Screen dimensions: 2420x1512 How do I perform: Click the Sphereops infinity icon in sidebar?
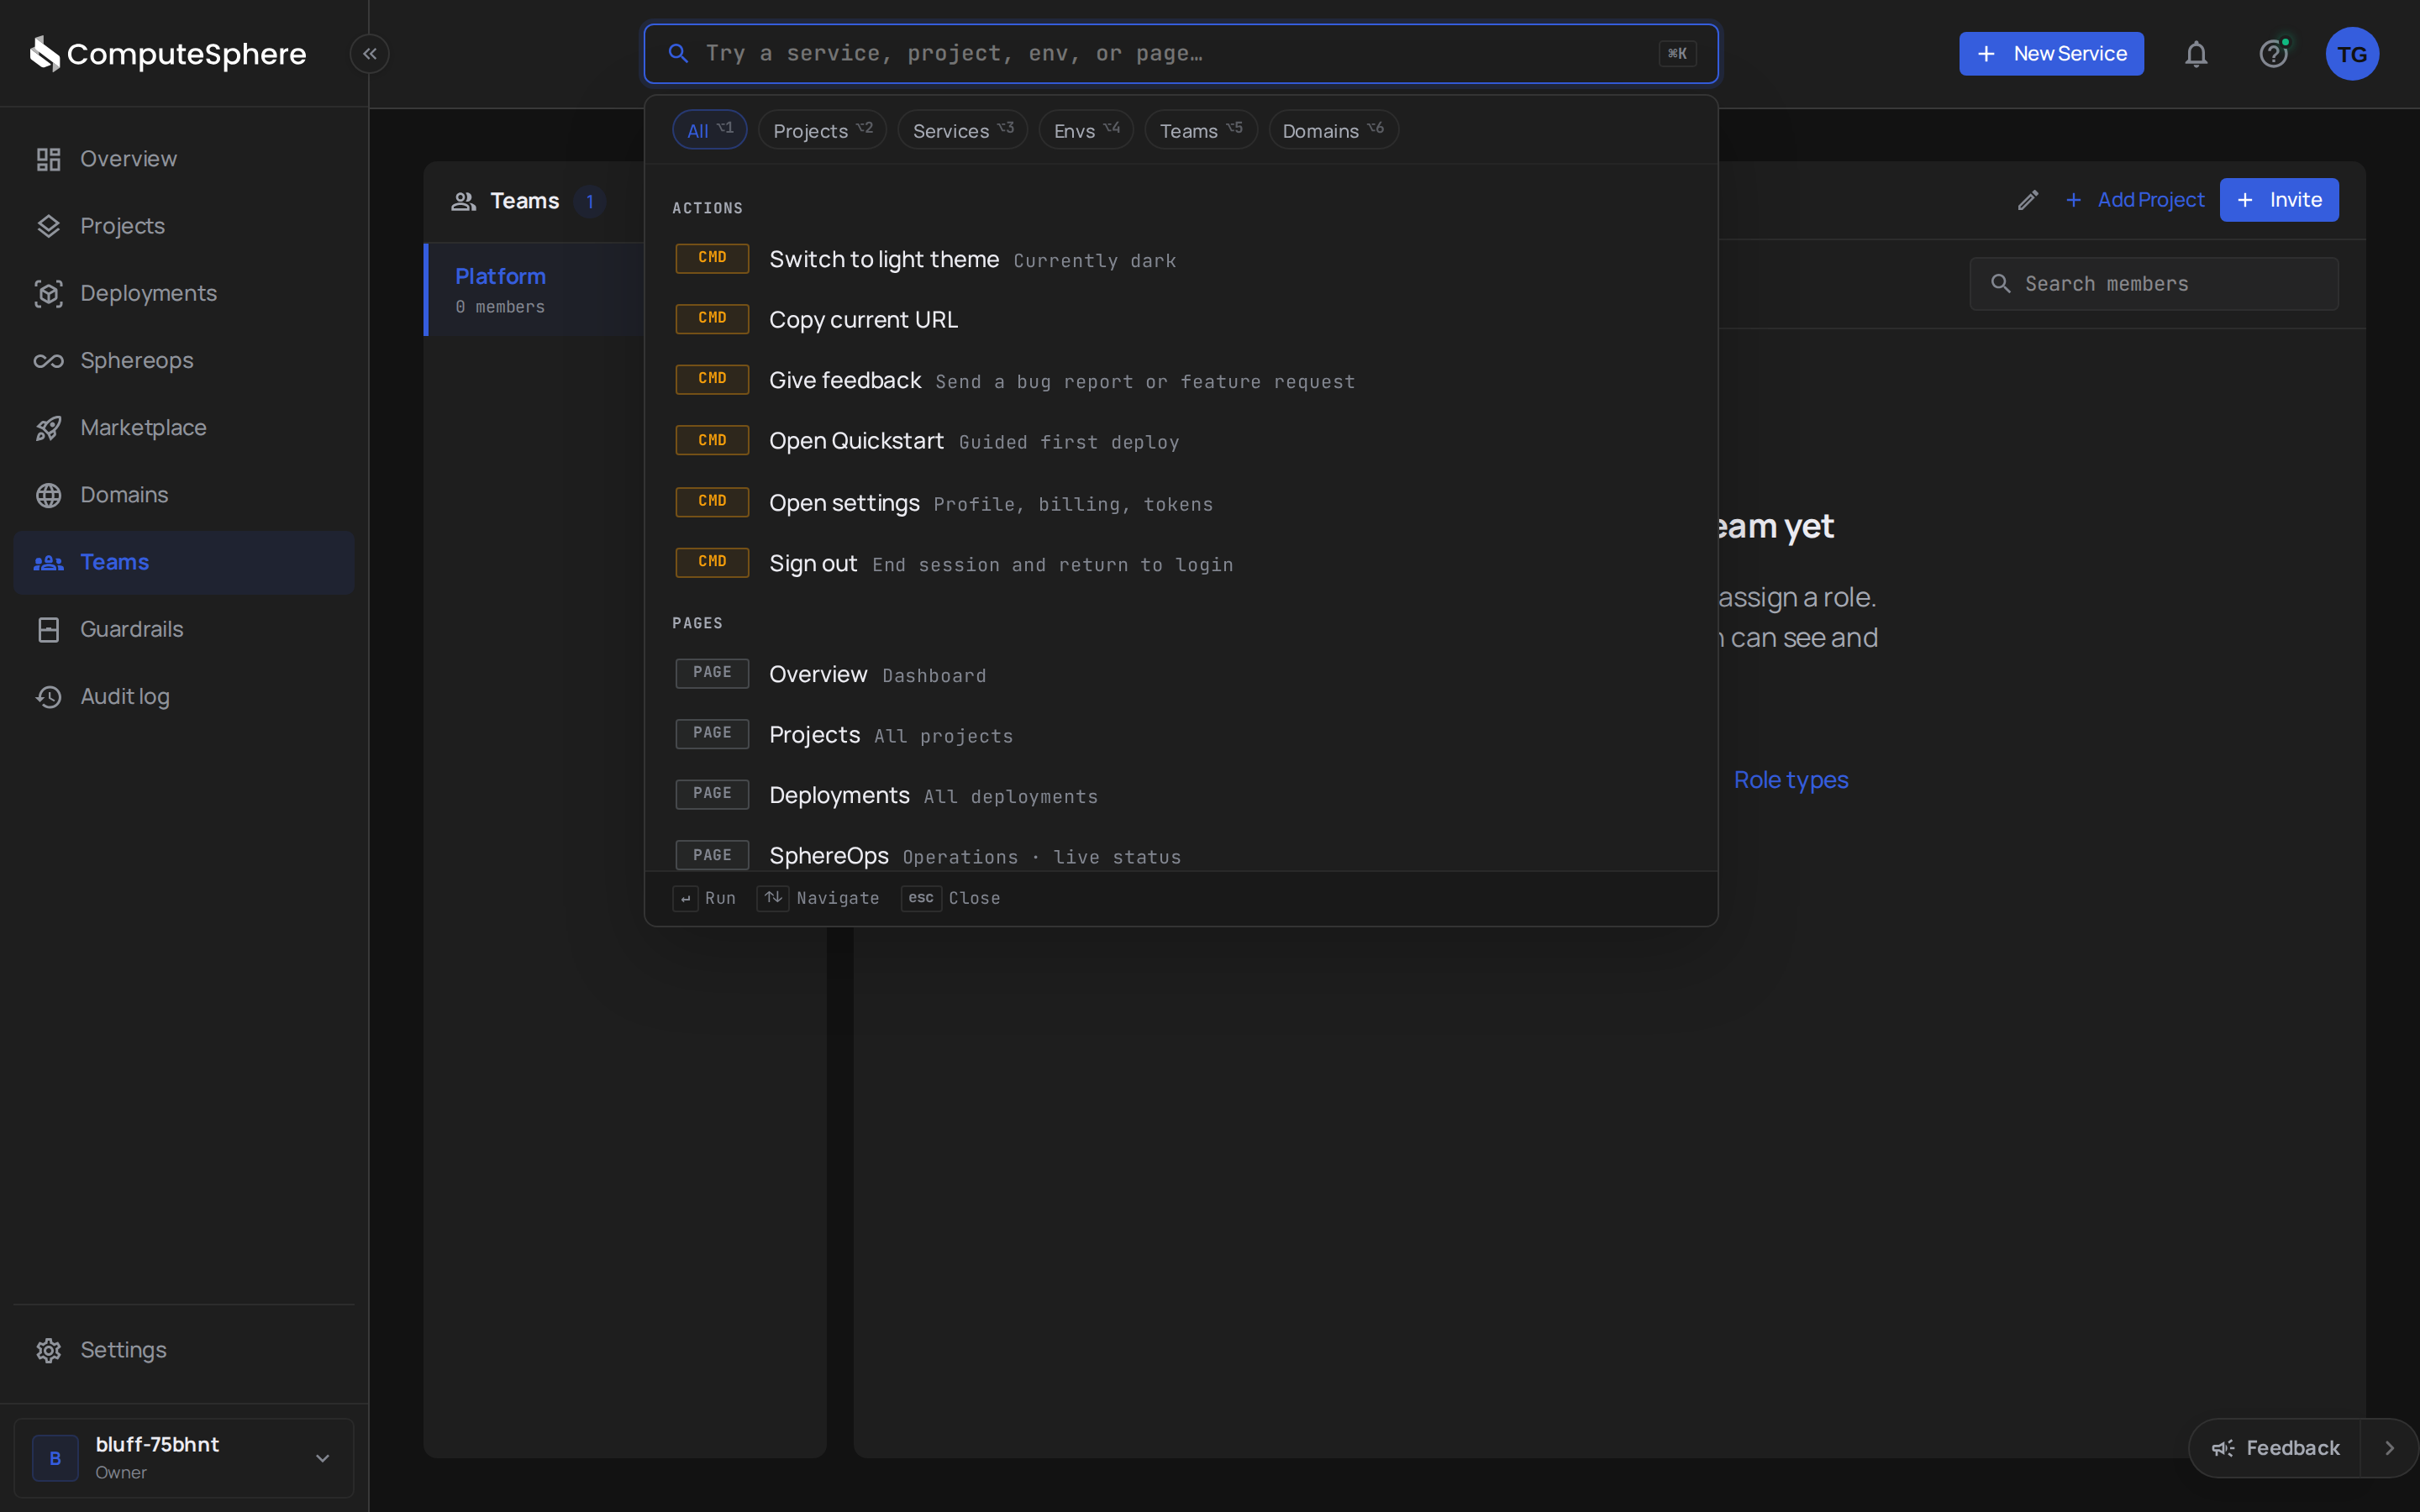click(x=48, y=360)
